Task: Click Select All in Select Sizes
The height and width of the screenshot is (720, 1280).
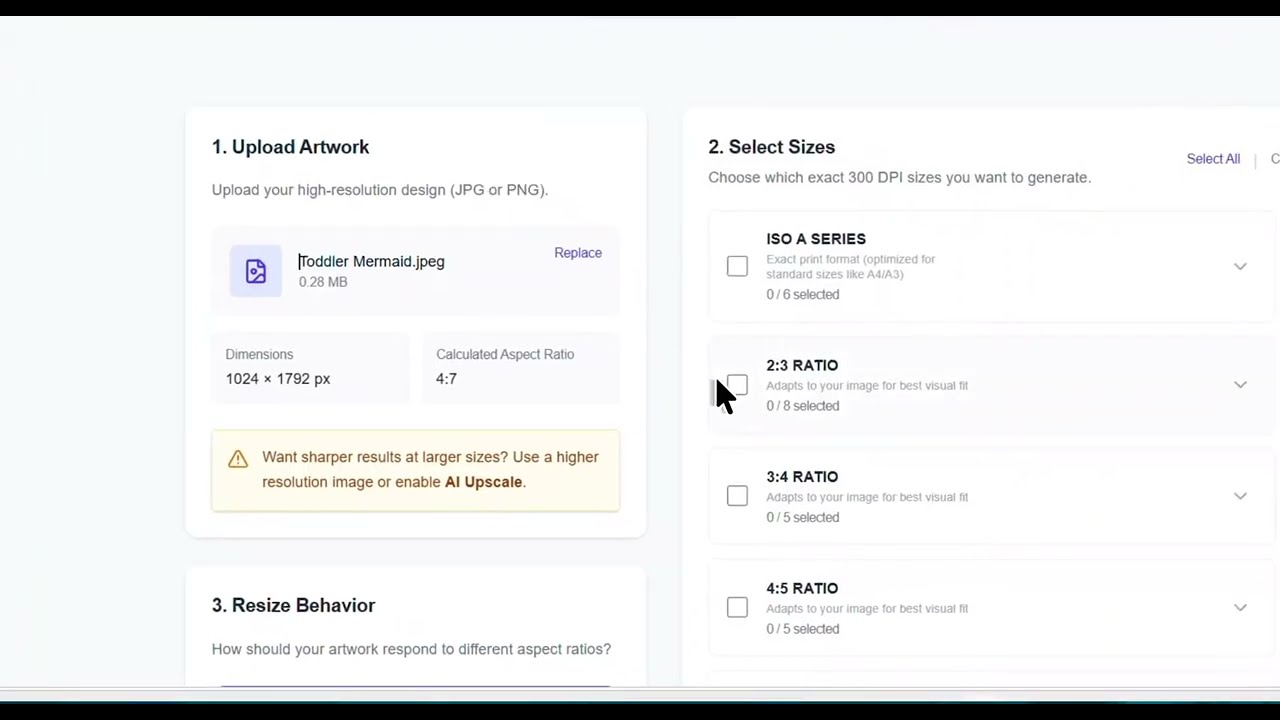Action: point(1213,159)
